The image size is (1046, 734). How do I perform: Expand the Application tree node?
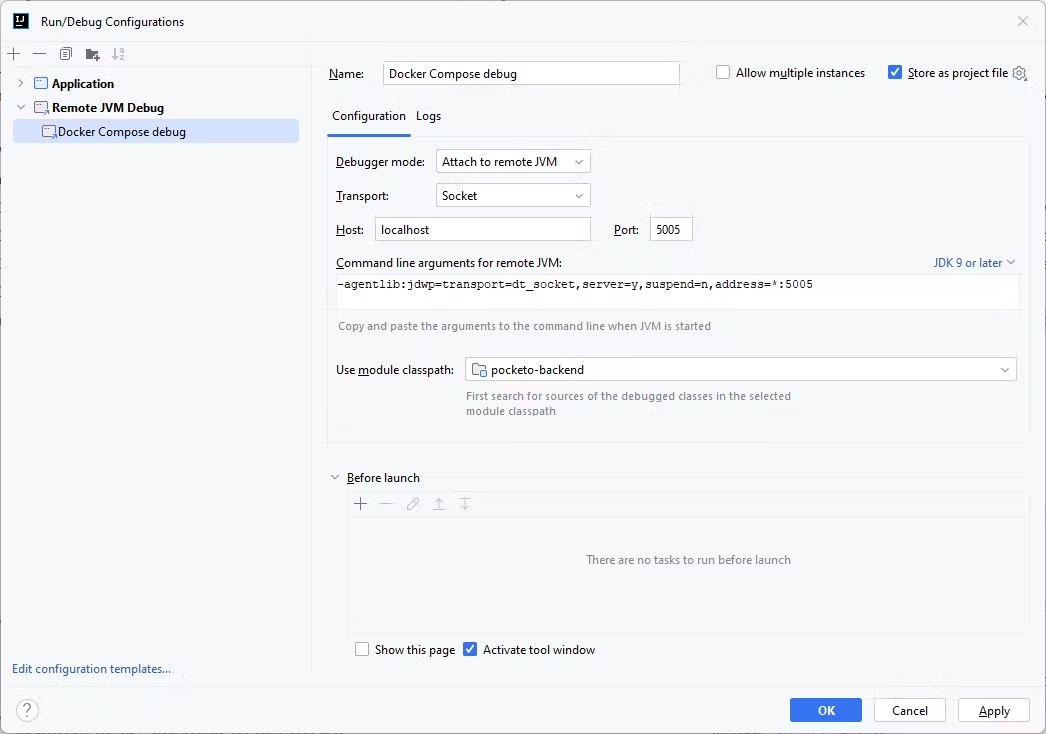pyautogui.click(x=20, y=84)
